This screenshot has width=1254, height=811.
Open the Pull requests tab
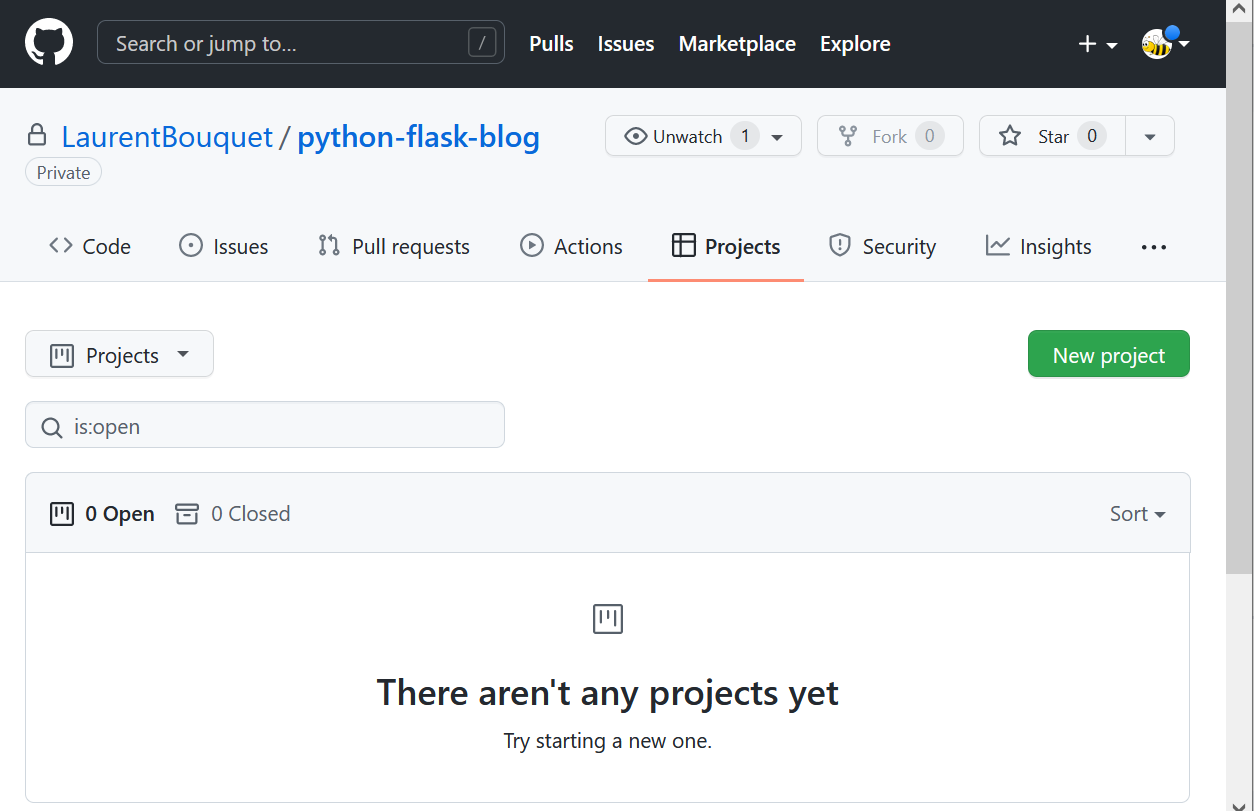[394, 247]
